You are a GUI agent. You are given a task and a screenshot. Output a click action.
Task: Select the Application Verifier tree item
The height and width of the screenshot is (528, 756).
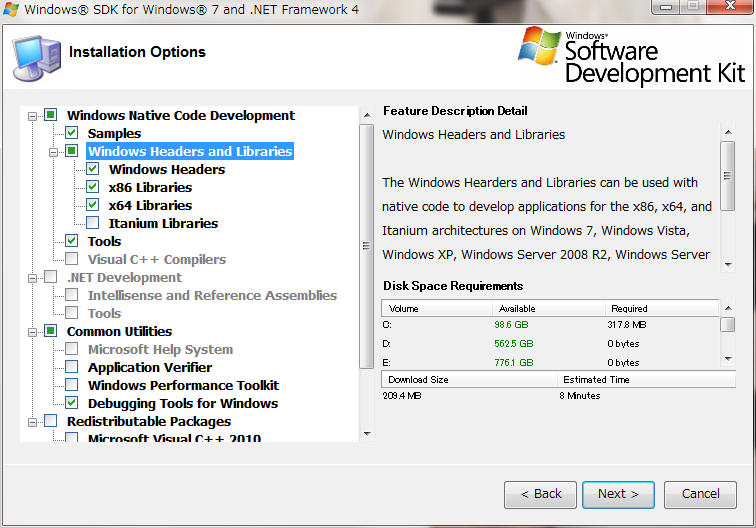click(x=150, y=367)
